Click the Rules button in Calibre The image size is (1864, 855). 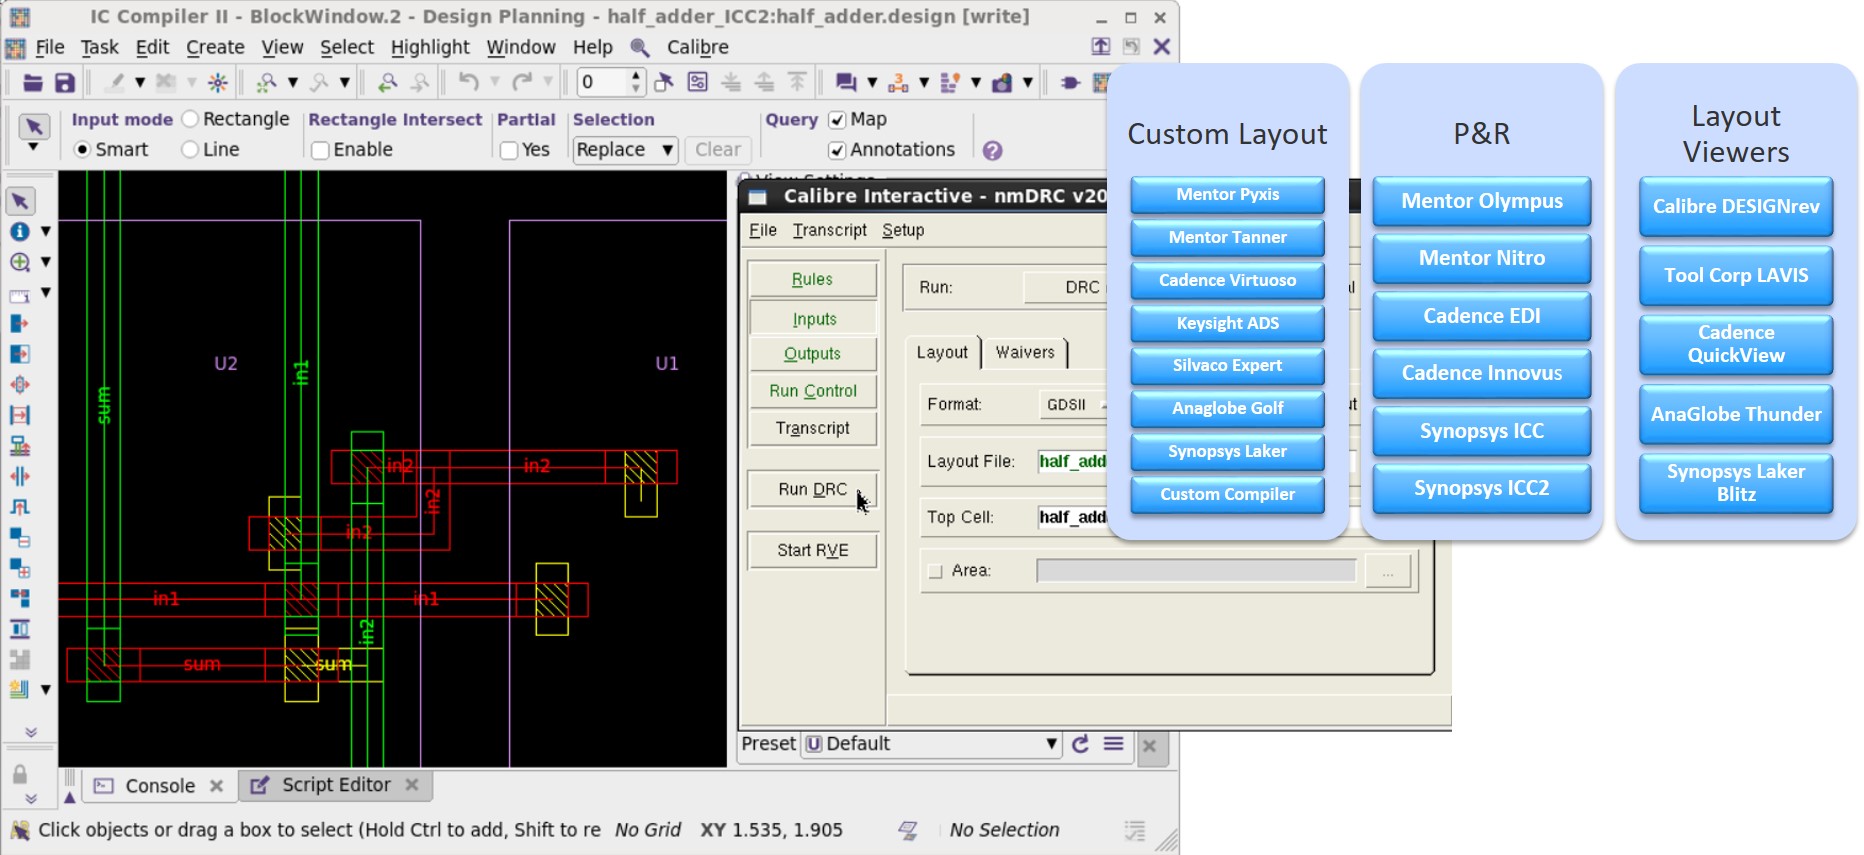pos(812,279)
